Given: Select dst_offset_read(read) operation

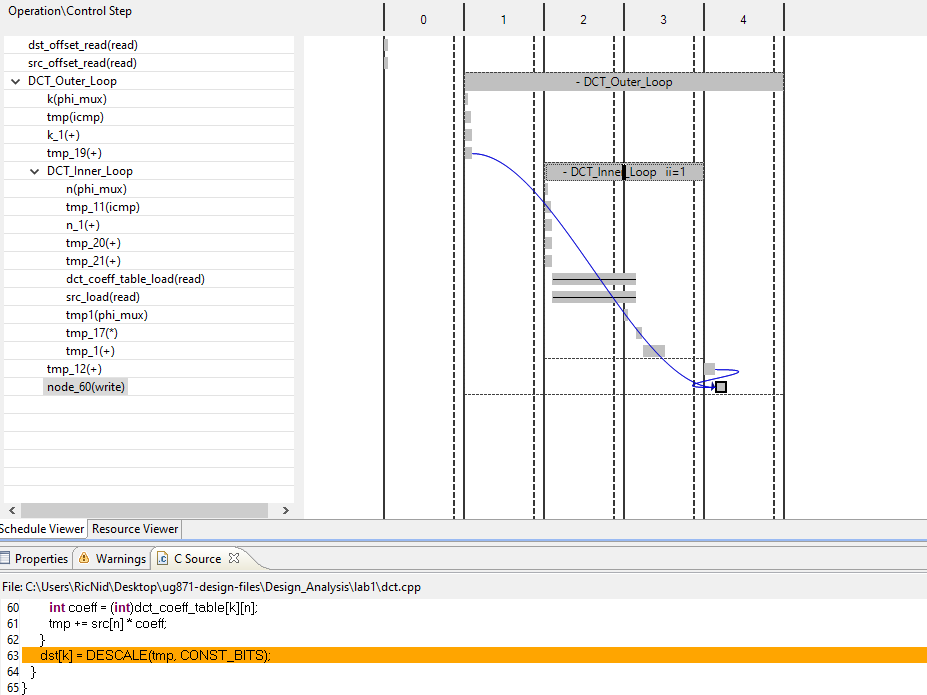Looking at the screenshot, I should point(83,45).
